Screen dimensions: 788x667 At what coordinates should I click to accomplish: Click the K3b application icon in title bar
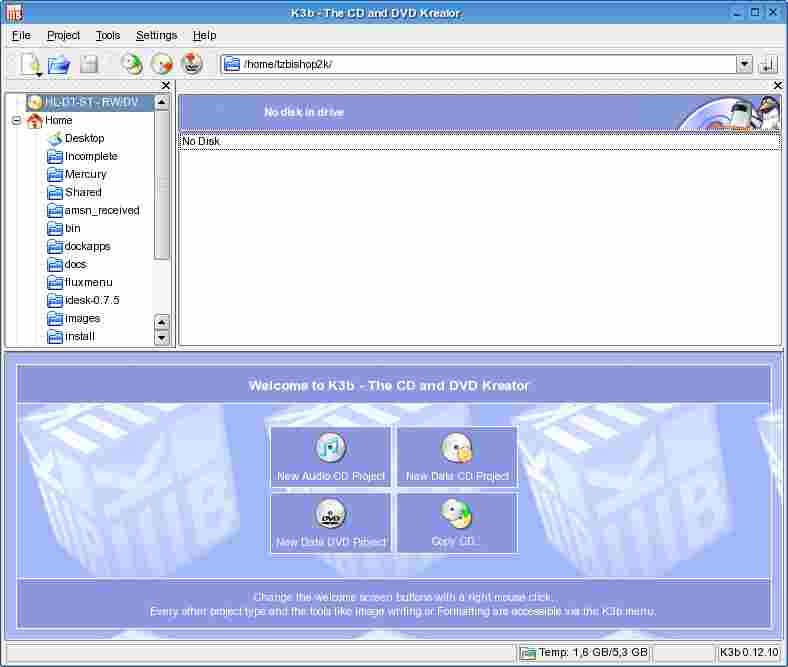[14, 13]
